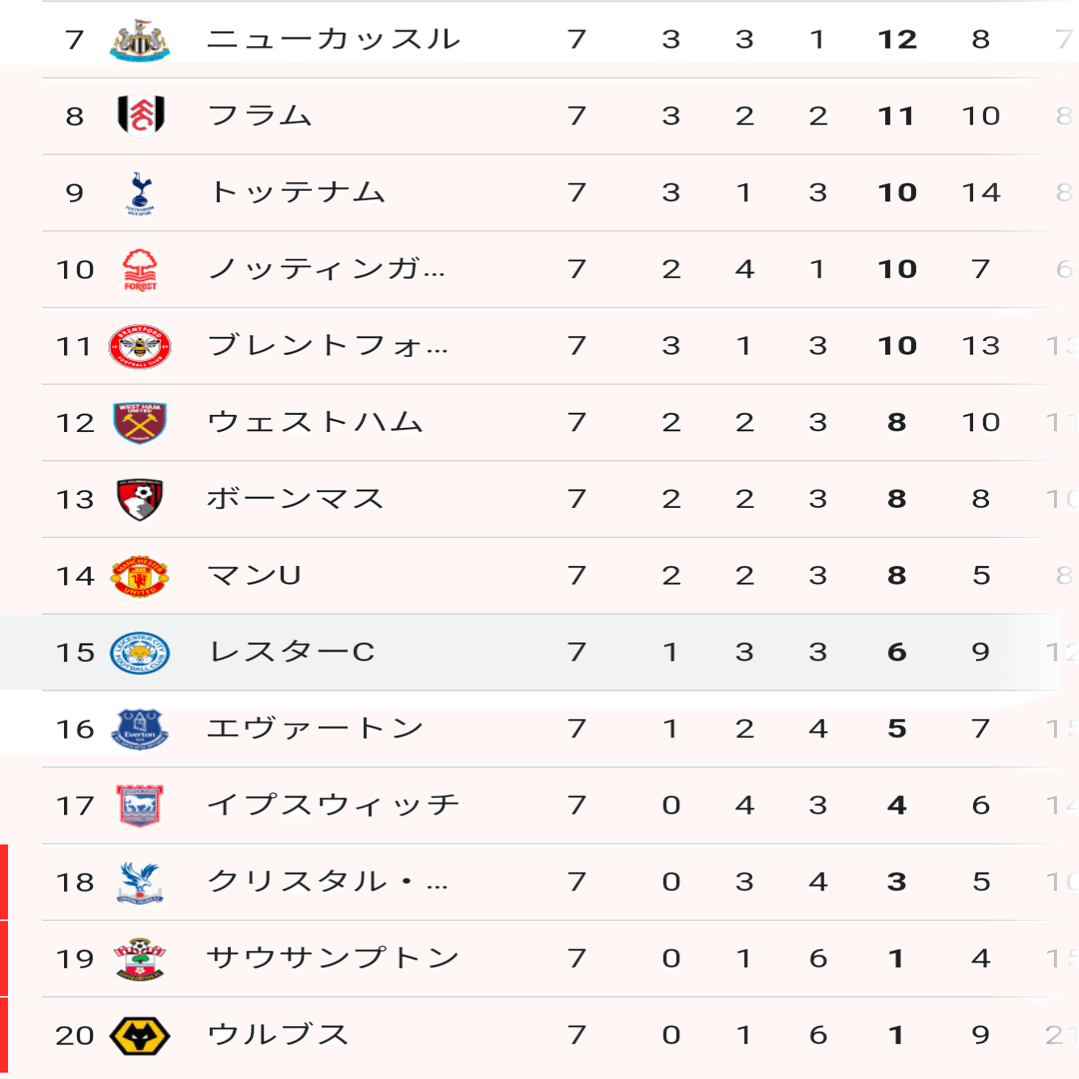Click the Wolves wolf head logo
This screenshot has height=1079, width=1079.
(139, 1036)
